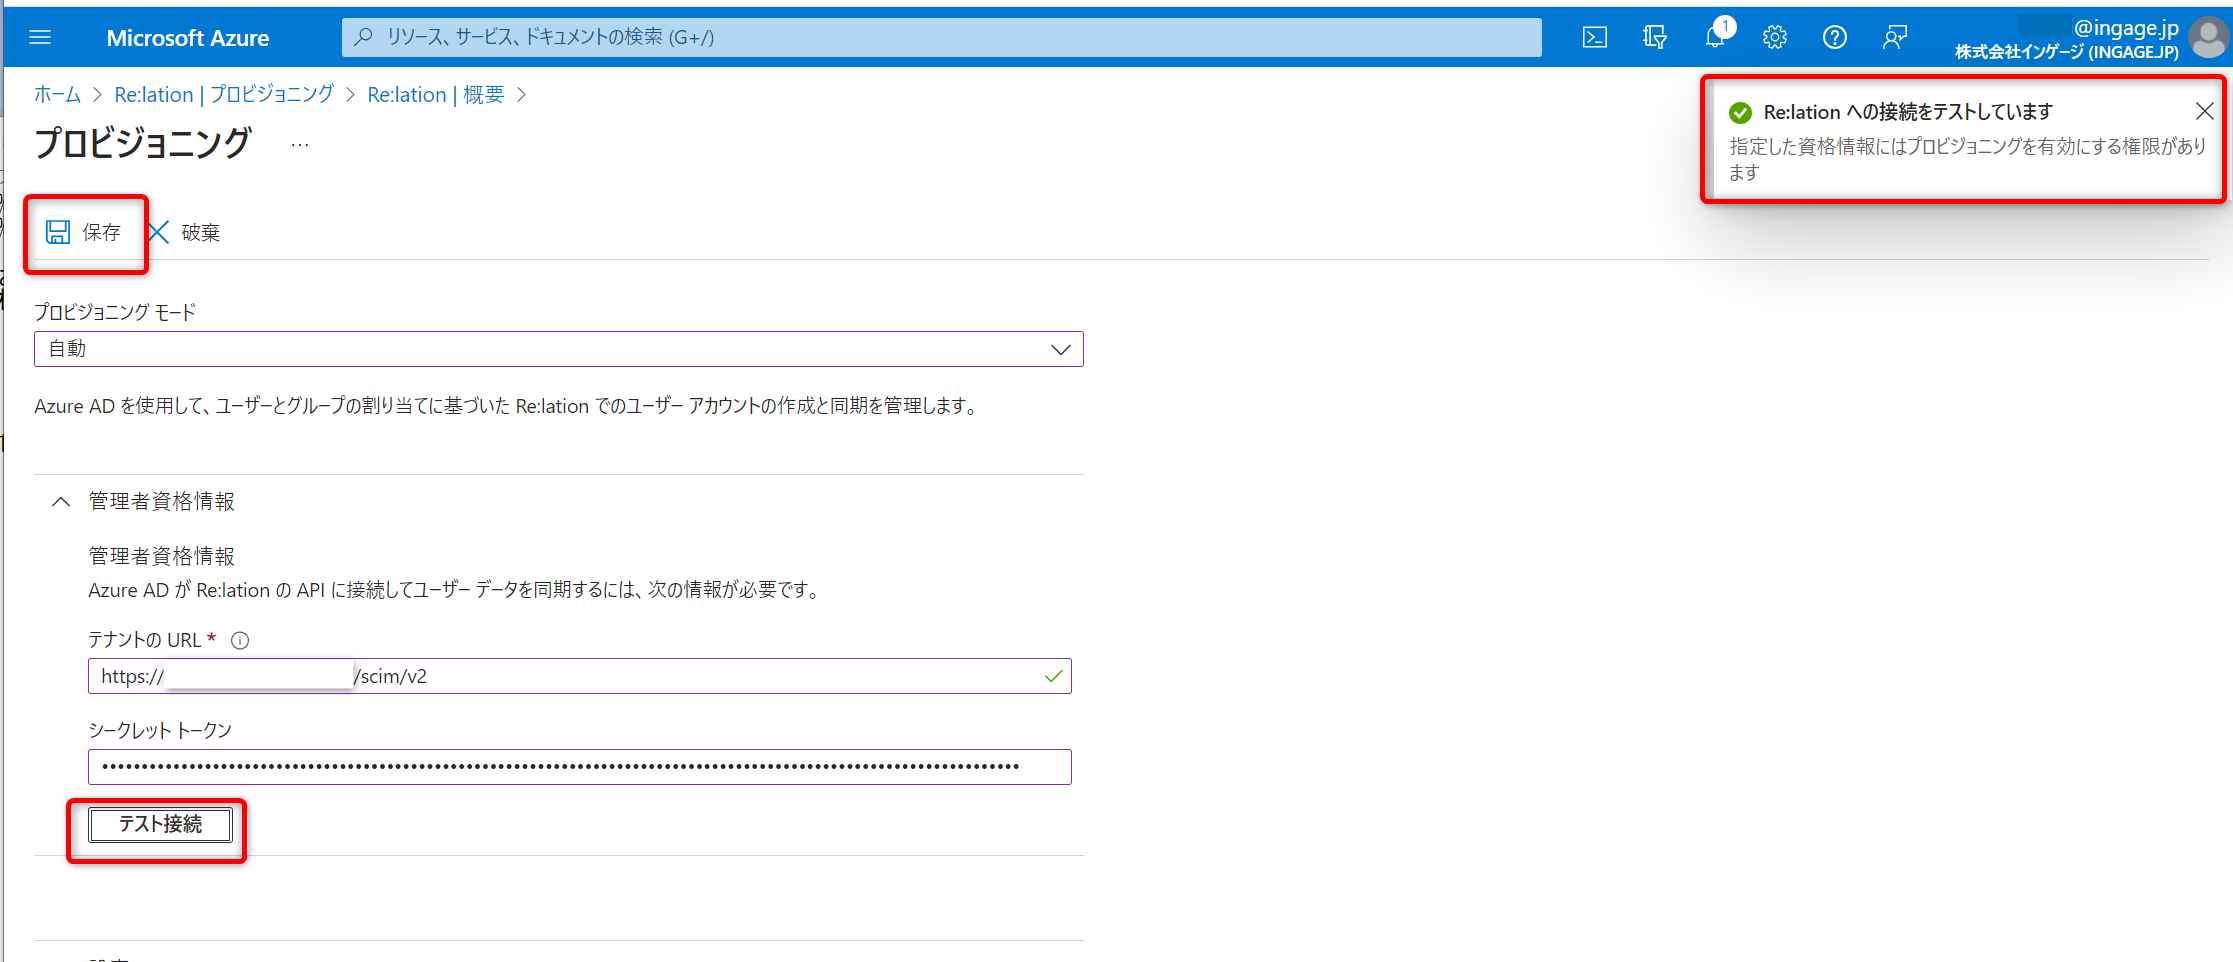The height and width of the screenshot is (962, 2233).
Task: Click the Feedback icon in header
Action: coord(1894,37)
